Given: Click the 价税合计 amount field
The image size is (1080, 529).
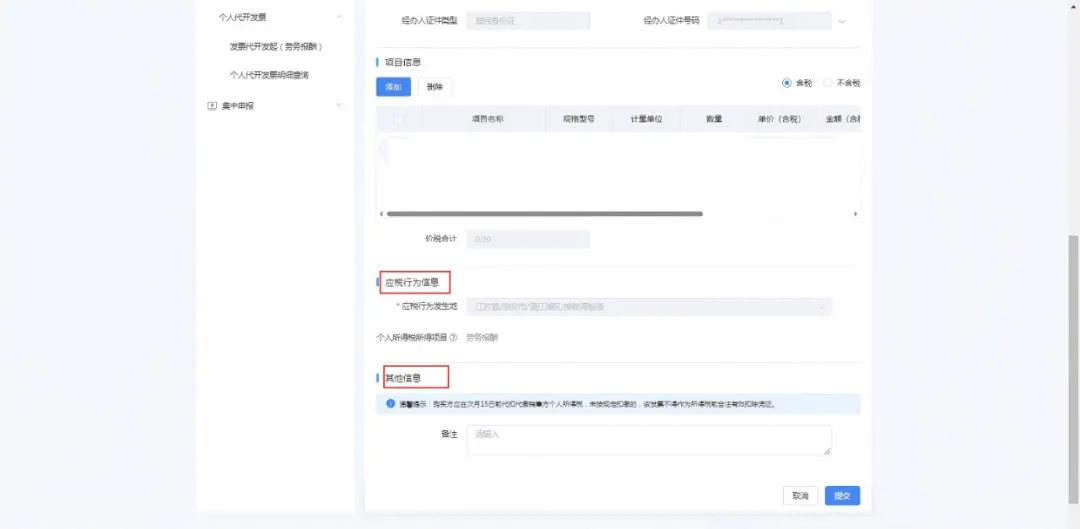Looking at the screenshot, I should coord(528,239).
